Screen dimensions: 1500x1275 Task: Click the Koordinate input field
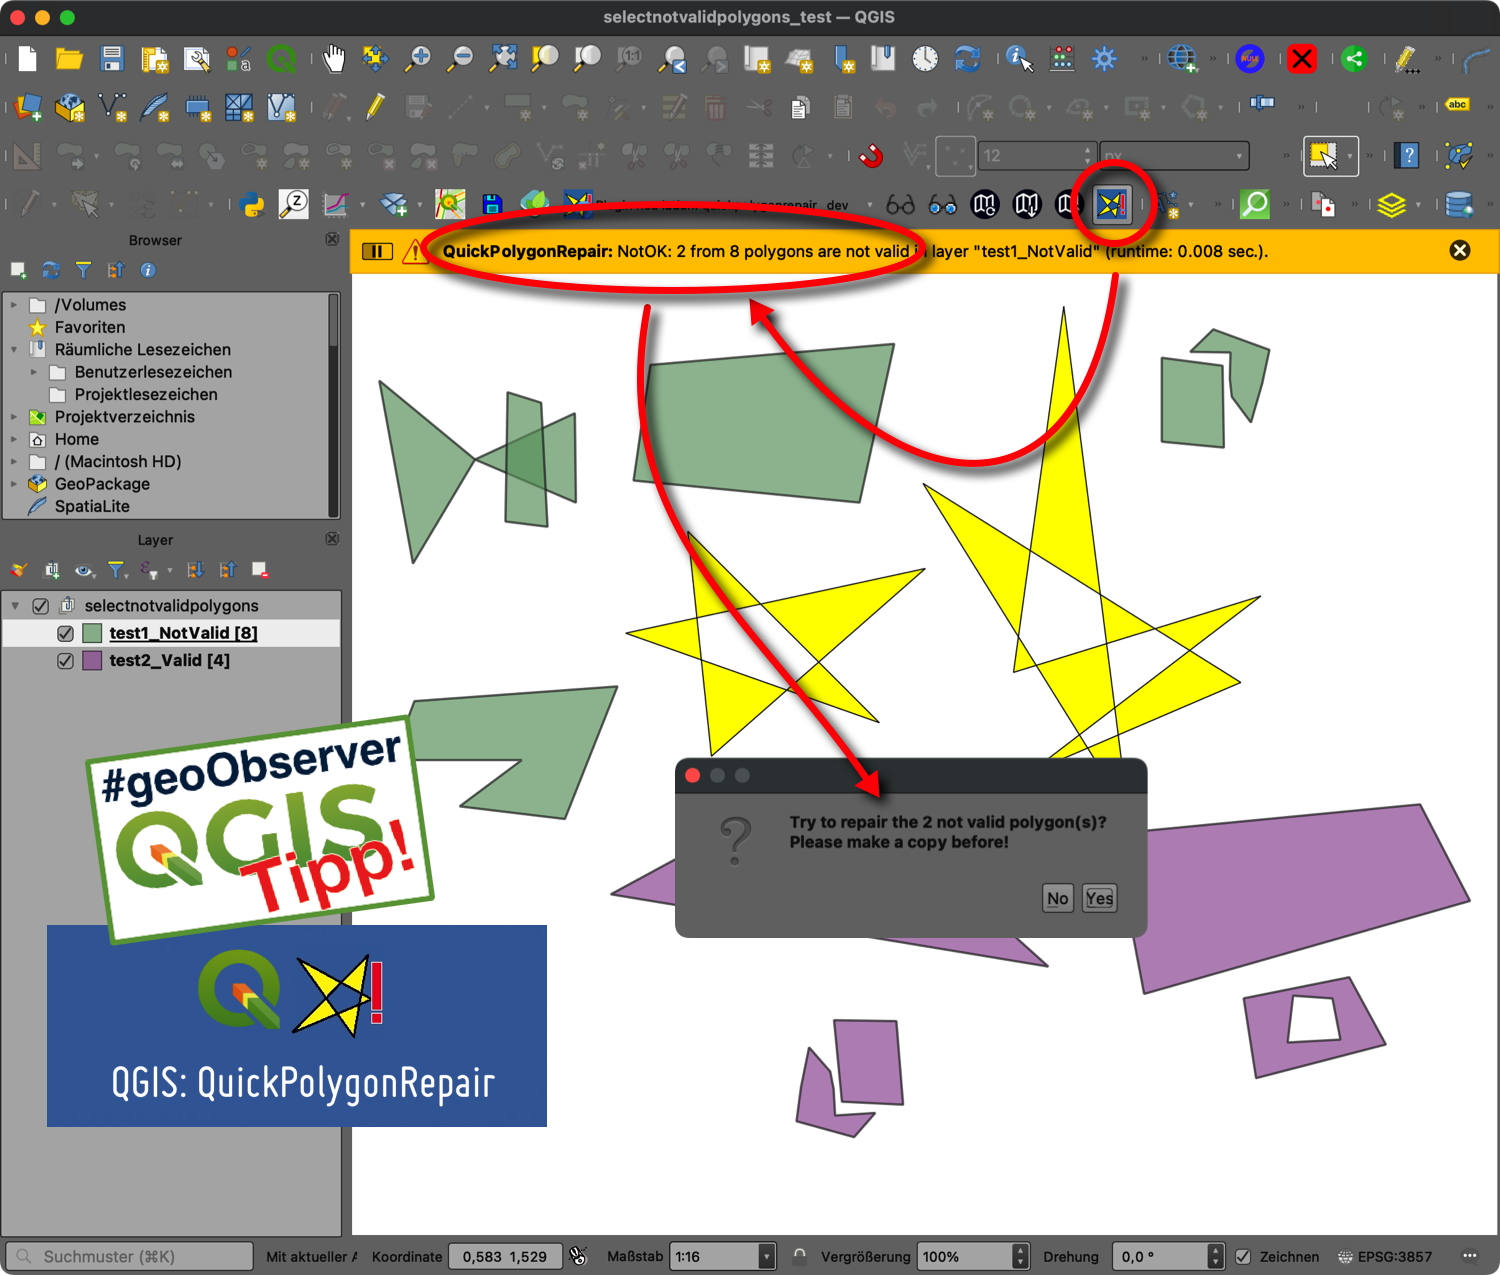pyautogui.click(x=505, y=1257)
